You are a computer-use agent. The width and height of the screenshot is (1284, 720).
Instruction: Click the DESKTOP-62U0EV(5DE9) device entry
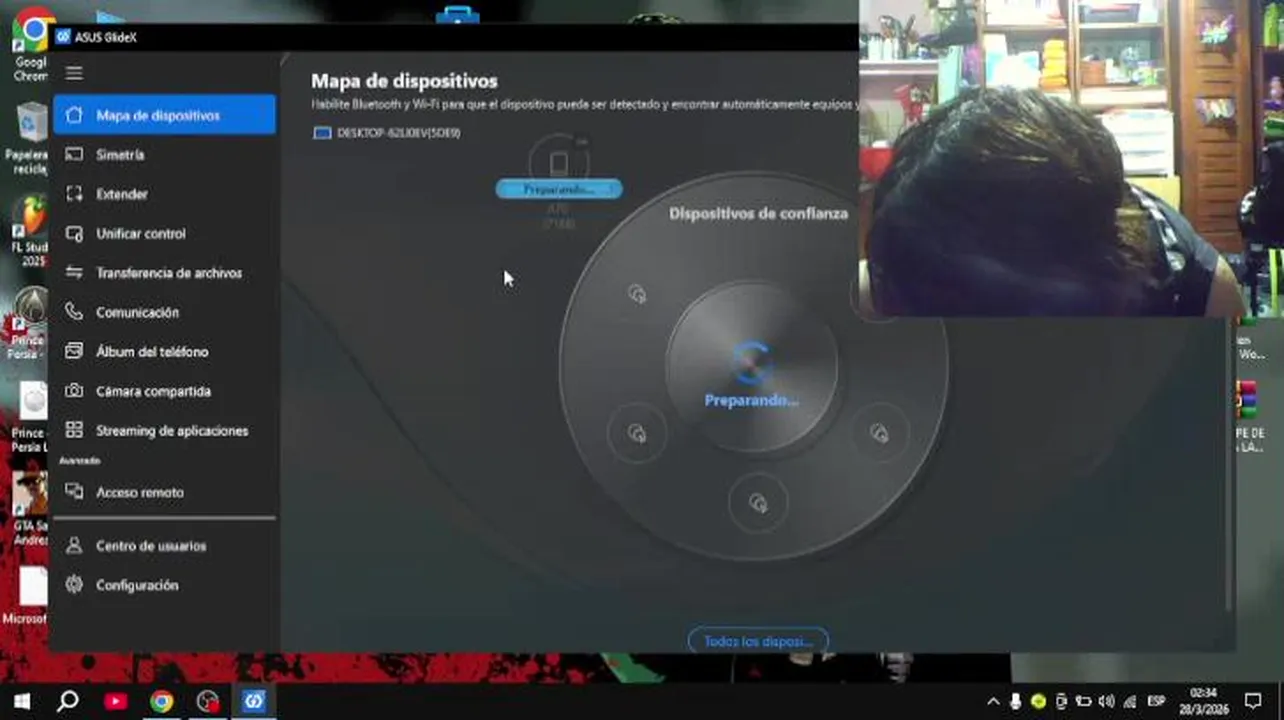click(388, 132)
